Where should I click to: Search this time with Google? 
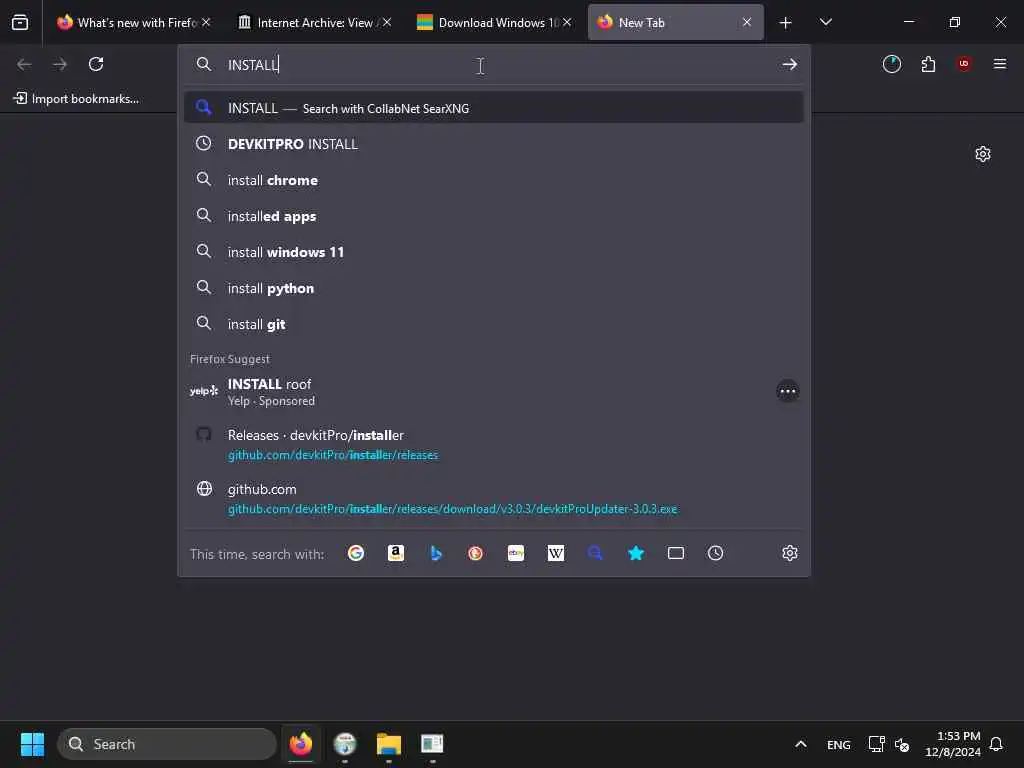[356, 553]
